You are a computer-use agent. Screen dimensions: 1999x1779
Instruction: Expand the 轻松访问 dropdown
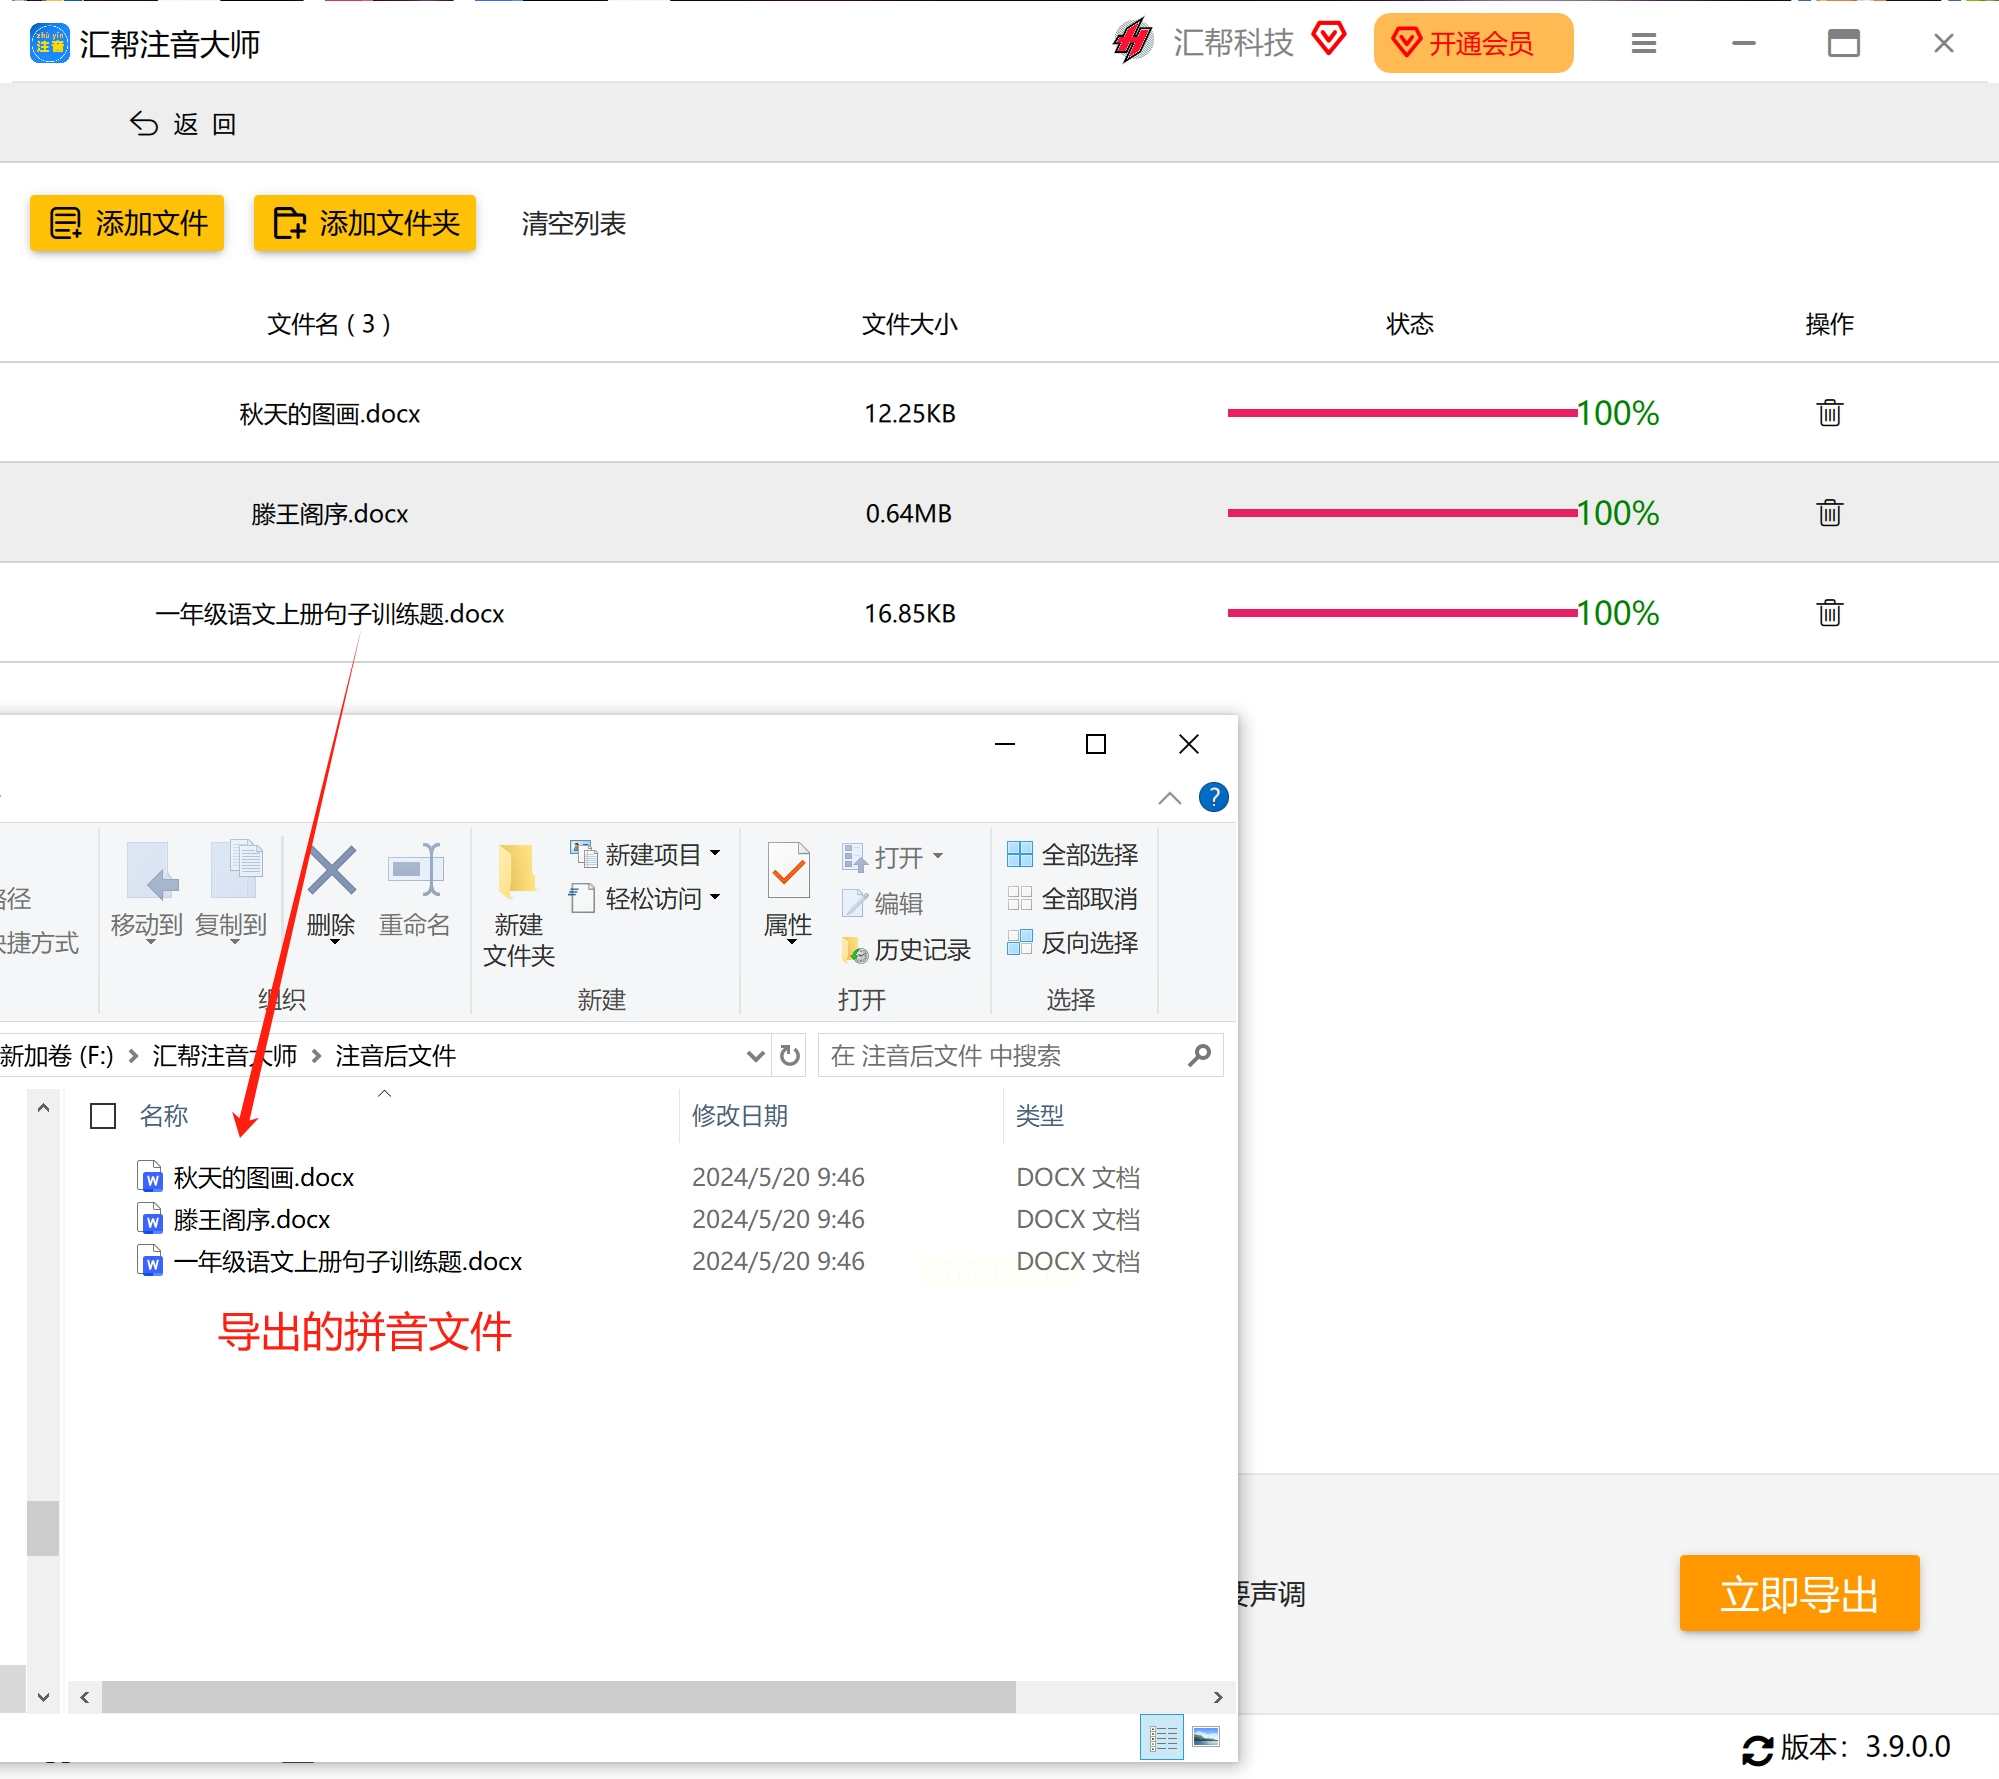pyautogui.click(x=715, y=898)
